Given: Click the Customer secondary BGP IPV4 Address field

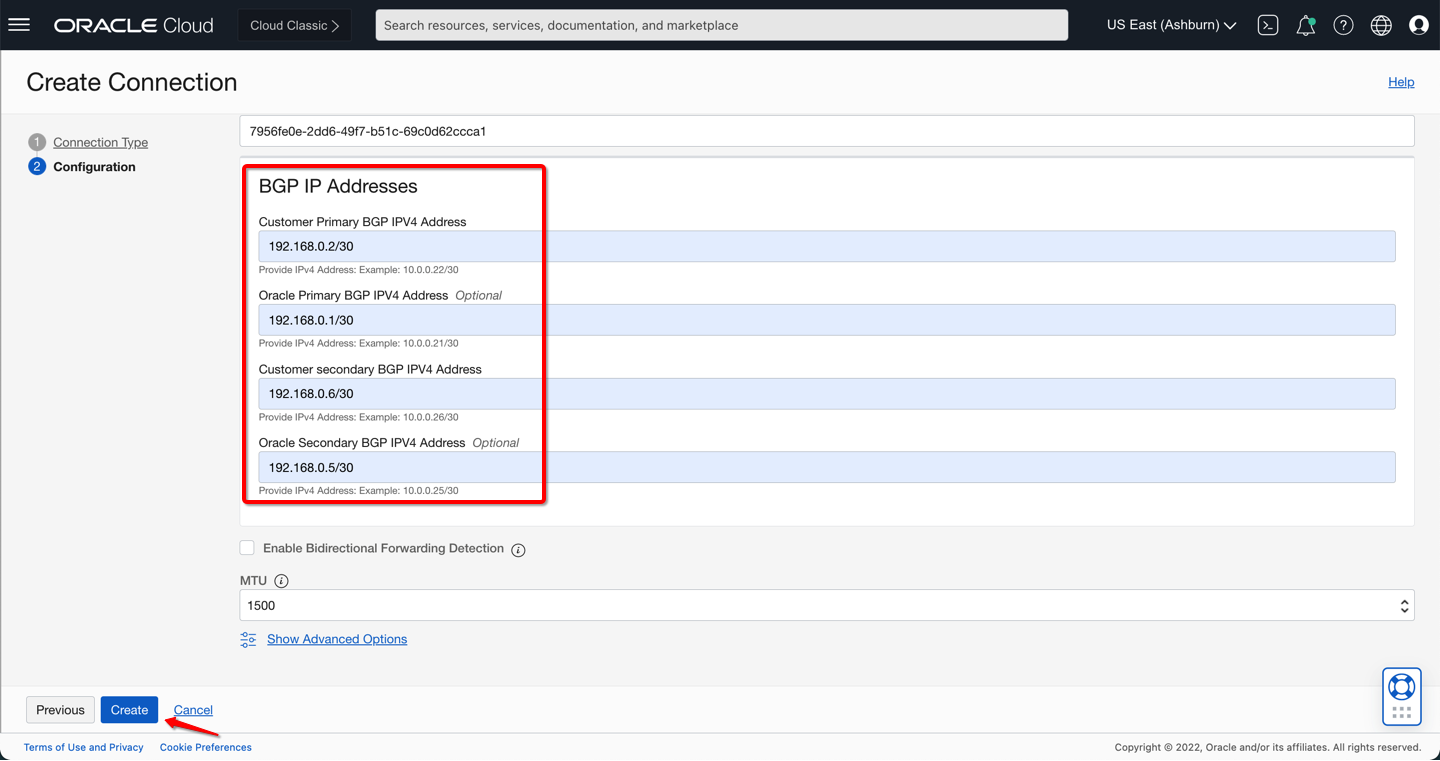Looking at the screenshot, I should click(x=827, y=394).
